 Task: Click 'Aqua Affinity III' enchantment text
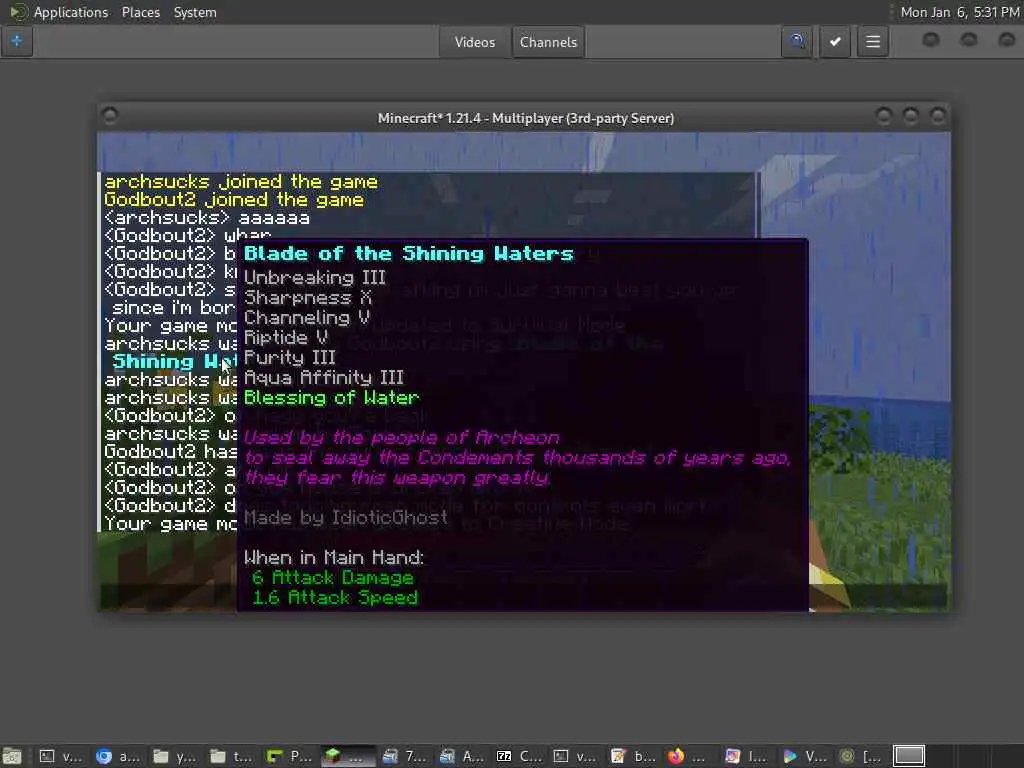(323, 377)
